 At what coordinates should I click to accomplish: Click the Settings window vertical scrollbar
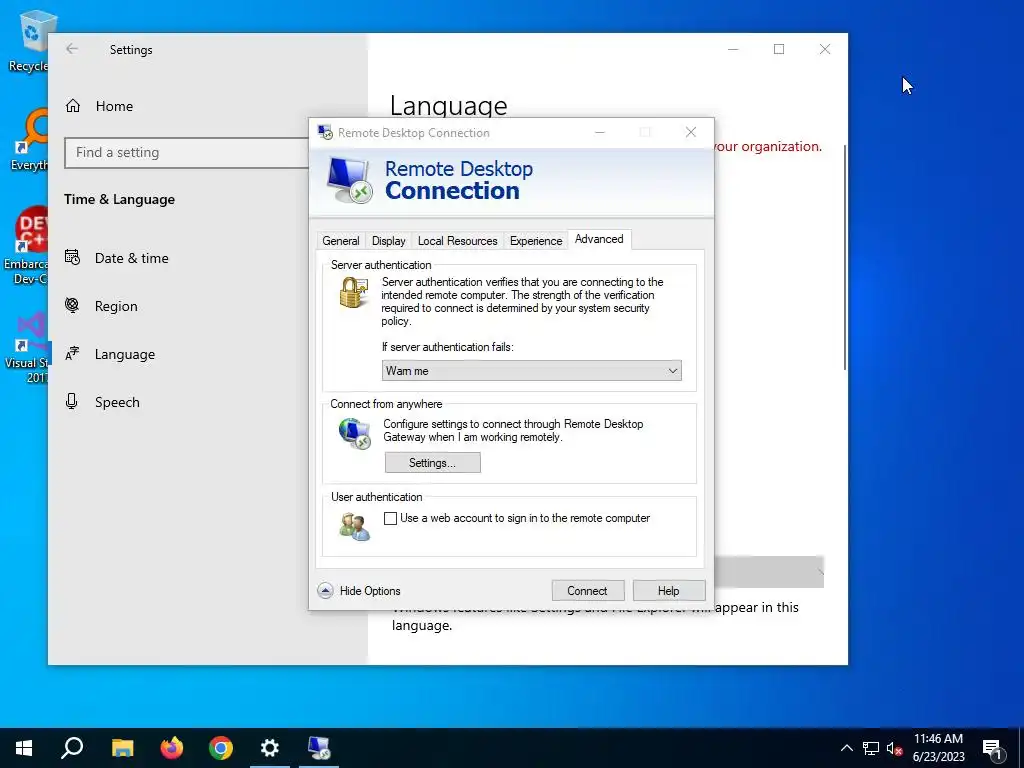coord(844,257)
